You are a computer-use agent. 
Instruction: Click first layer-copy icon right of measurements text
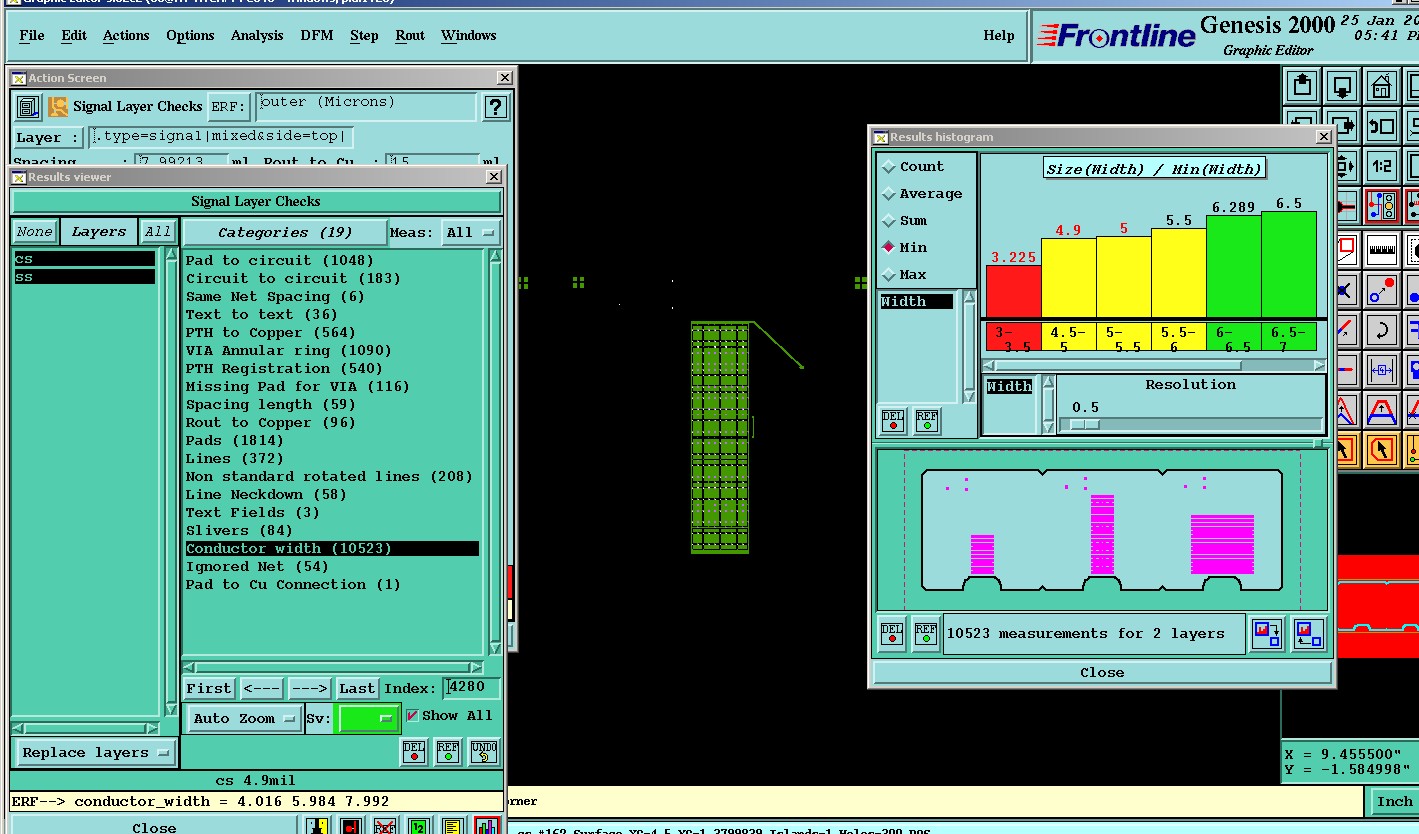[x=1268, y=634]
